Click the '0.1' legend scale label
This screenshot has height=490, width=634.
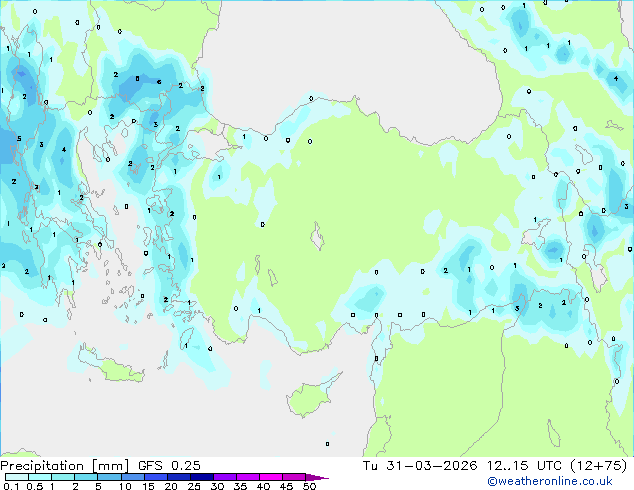[x=11, y=486]
